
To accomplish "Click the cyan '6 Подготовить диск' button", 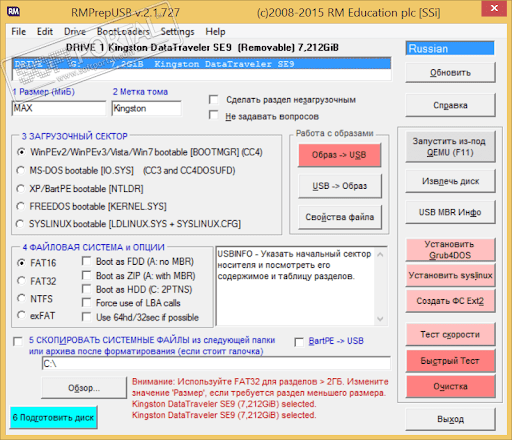I will [53, 417].
